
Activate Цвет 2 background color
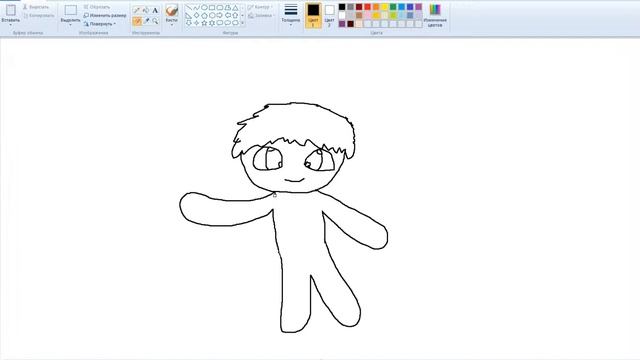click(x=329, y=16)
